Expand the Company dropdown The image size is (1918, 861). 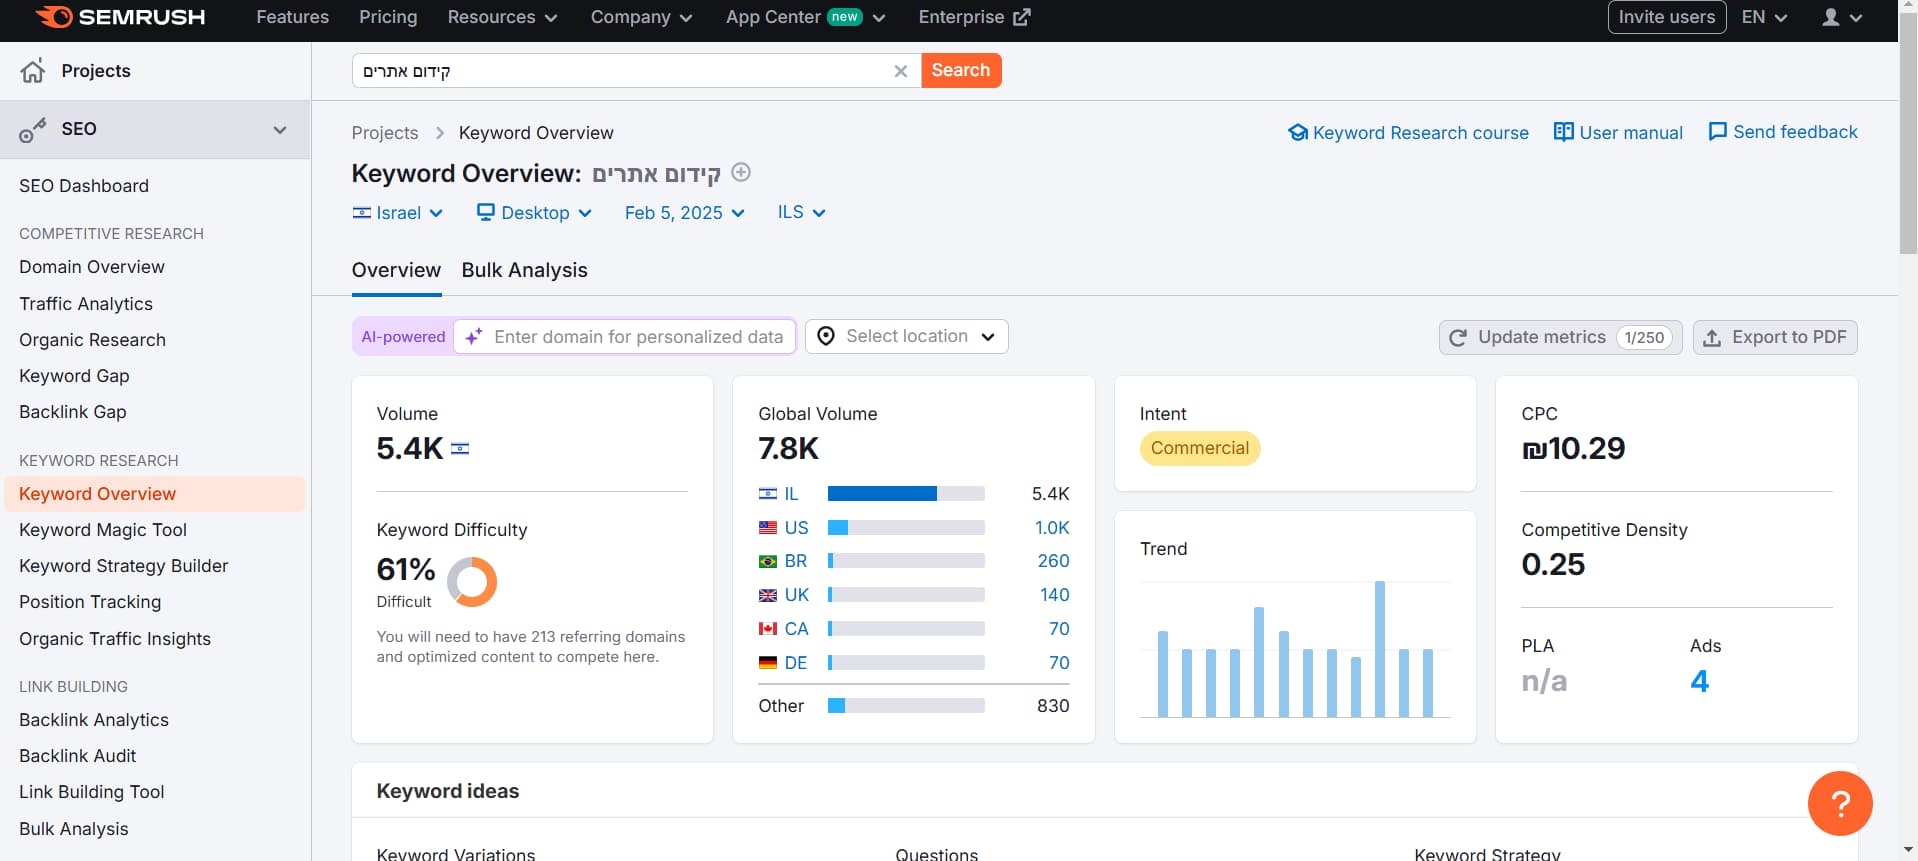coord(641,17)
